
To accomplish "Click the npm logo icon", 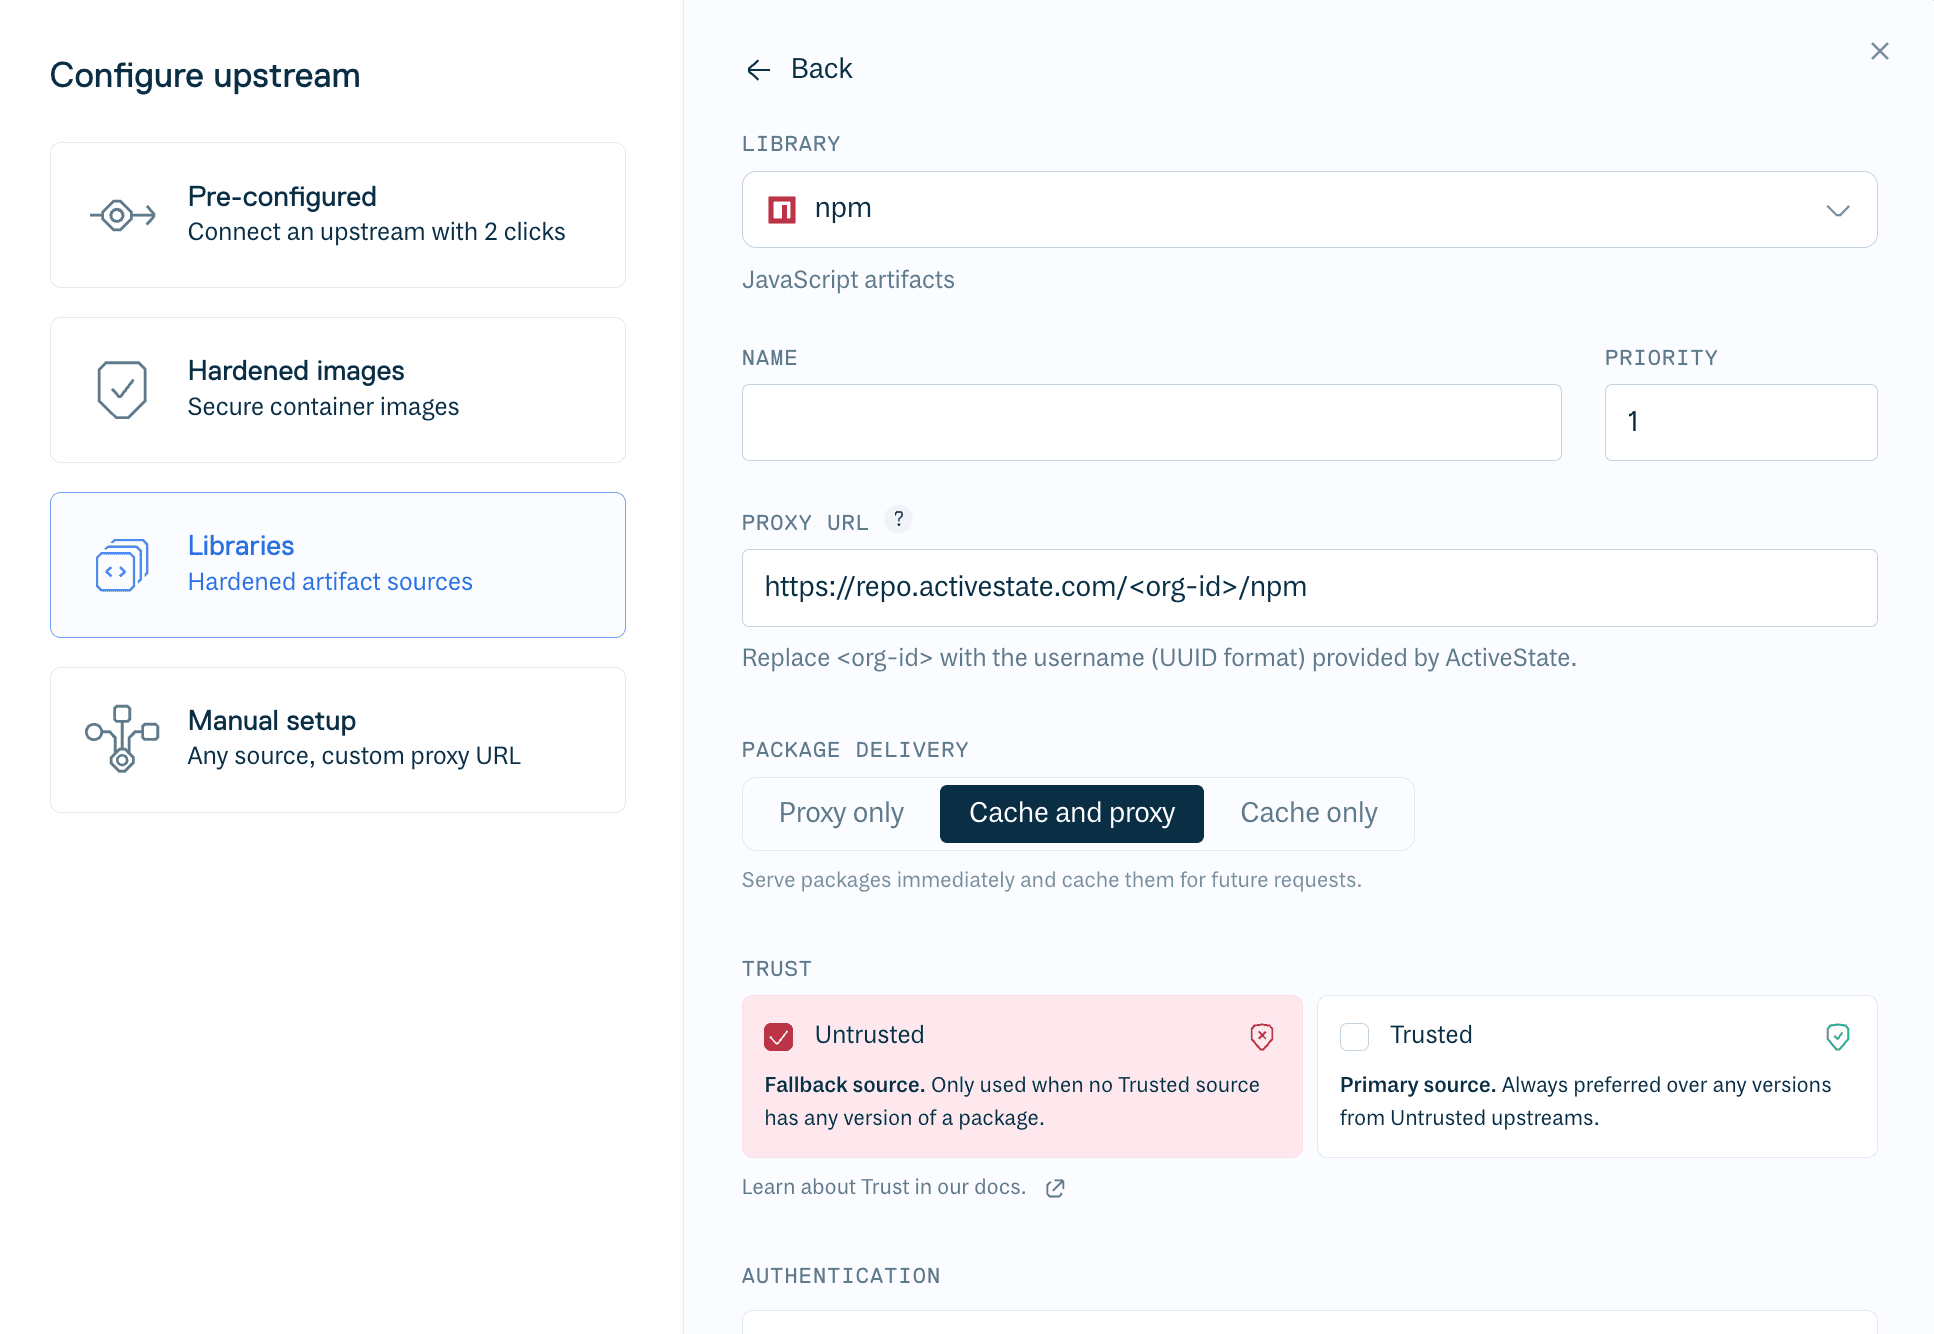I will [x=781, y=210].
